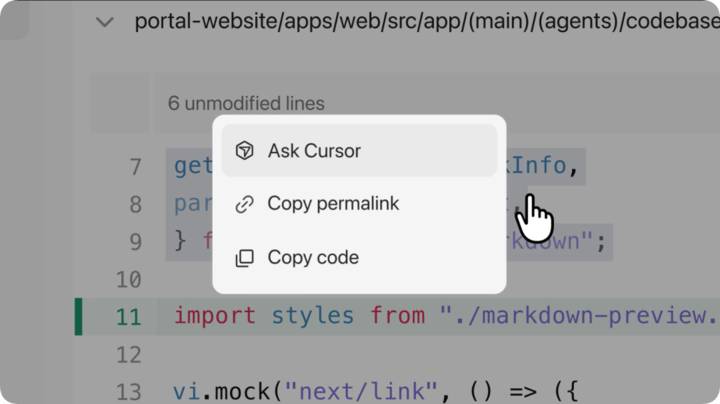Select Copy code menu entry
Screen dimensions: 720x404
(x=359, y=258)
